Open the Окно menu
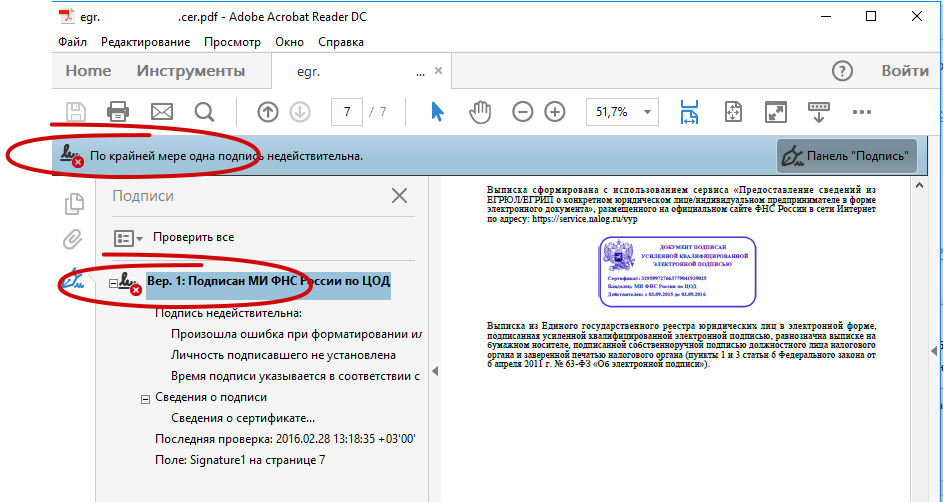The height and width of the screenshot is (502, 944). [x=290, y=42]
